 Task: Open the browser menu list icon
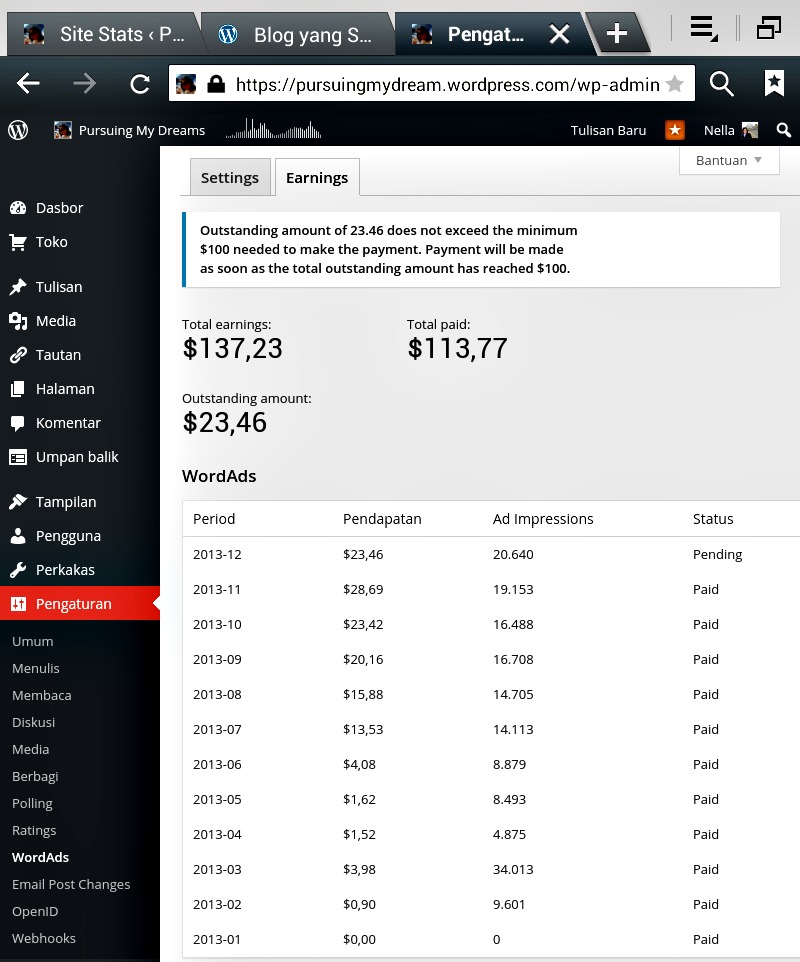click(x=703, y=29)
